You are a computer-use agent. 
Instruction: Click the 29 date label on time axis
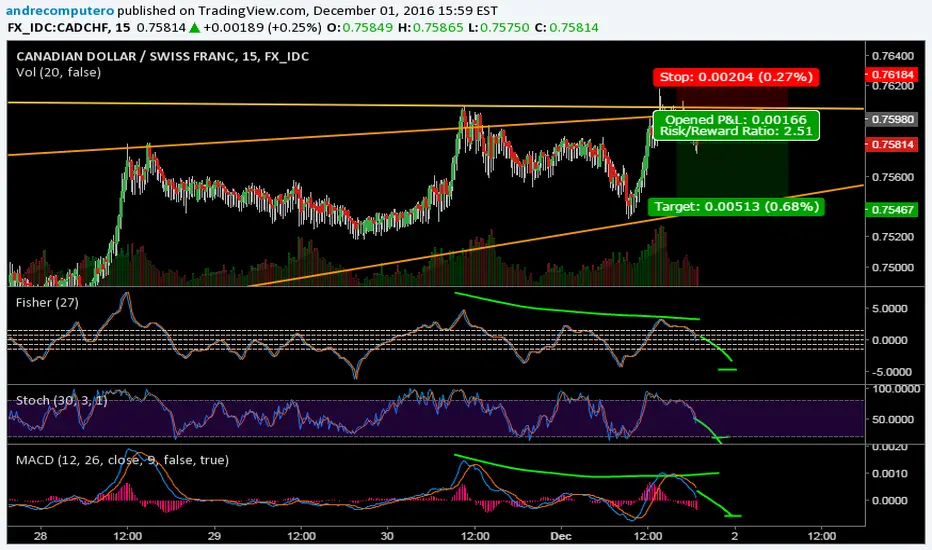click(x=214, y=536)
